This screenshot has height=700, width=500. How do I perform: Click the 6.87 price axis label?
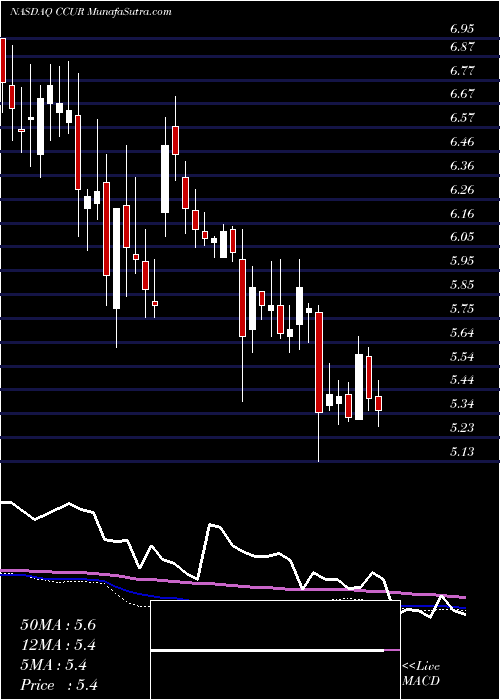(x=462, y=47)
